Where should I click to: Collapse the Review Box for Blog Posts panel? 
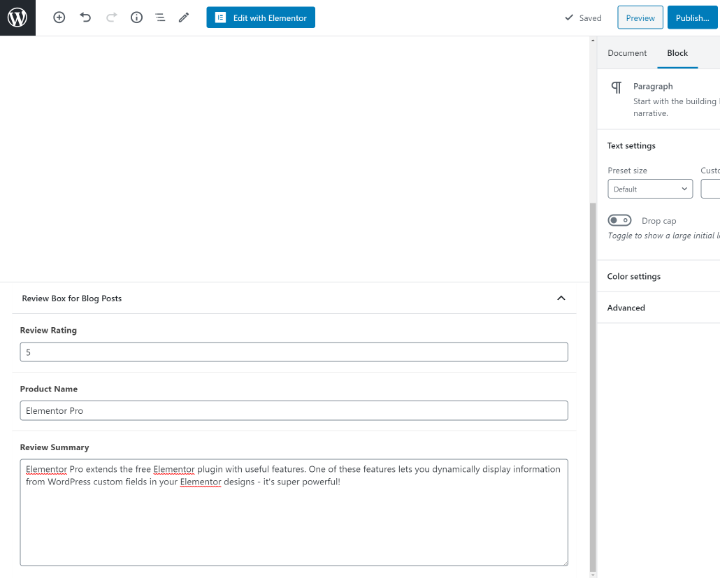click(x=561, y=298)
